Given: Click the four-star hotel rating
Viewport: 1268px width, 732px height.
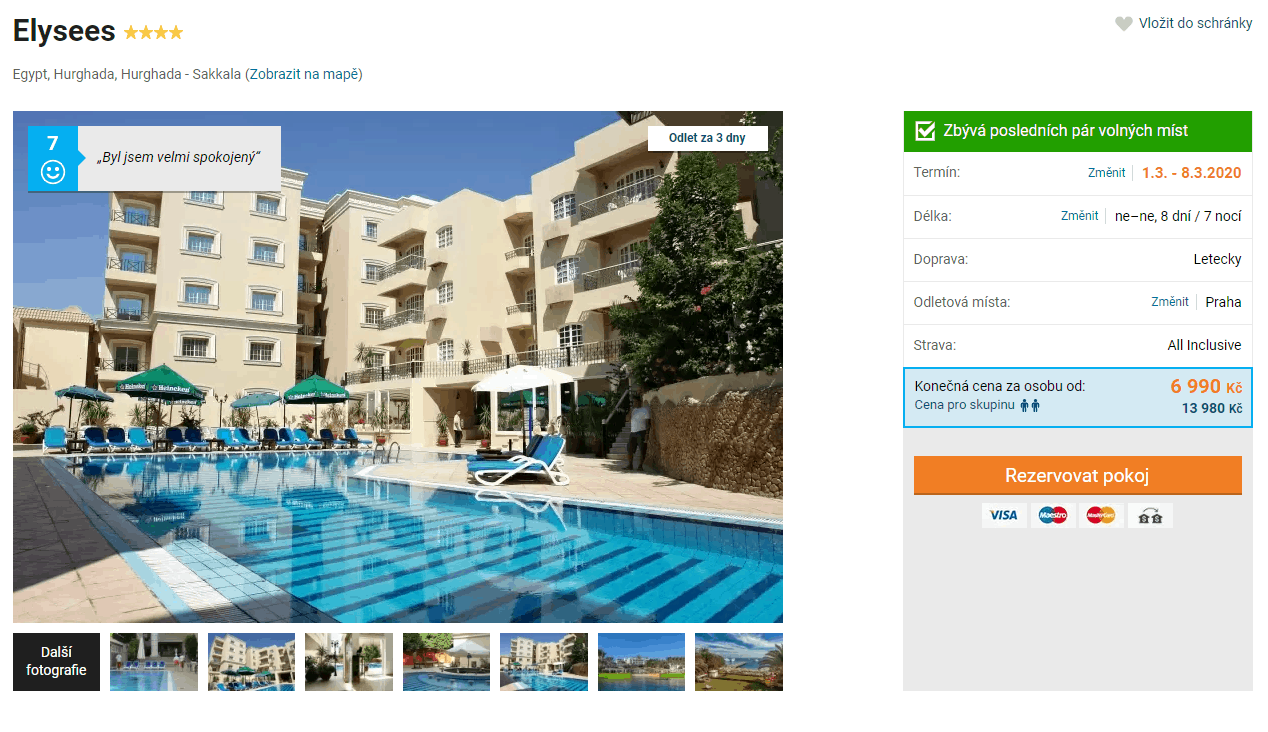Looking at the screenshot, I should (153, 32).
